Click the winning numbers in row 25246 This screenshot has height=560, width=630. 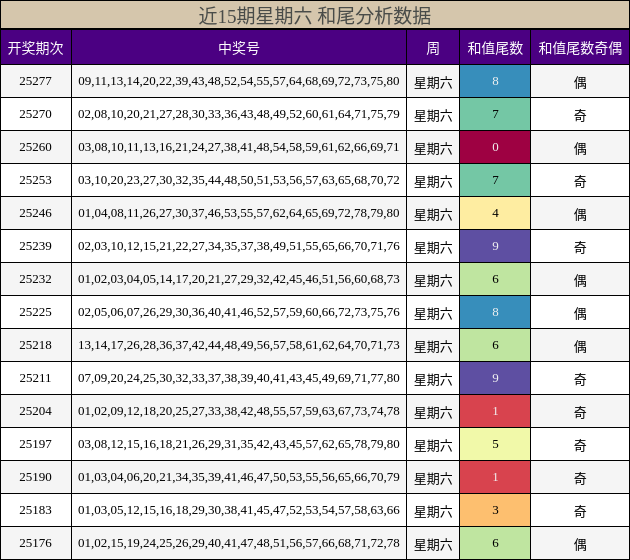click(239, 213)
